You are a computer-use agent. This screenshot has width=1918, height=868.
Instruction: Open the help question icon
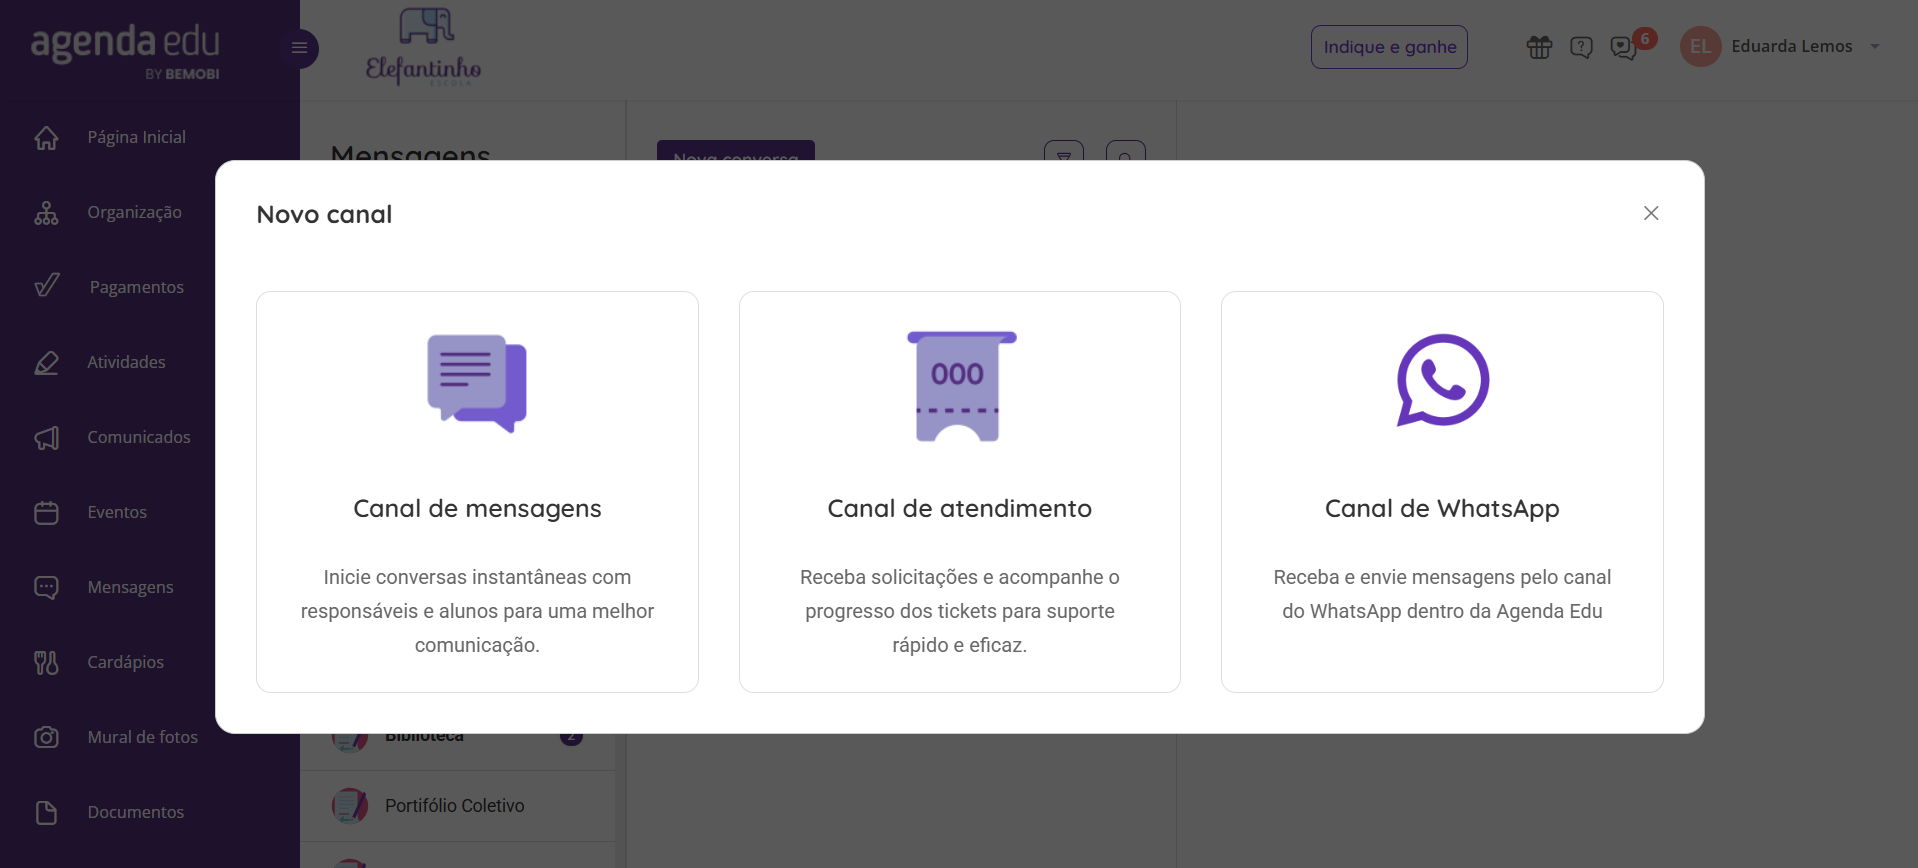click(x=1581, y=47)
